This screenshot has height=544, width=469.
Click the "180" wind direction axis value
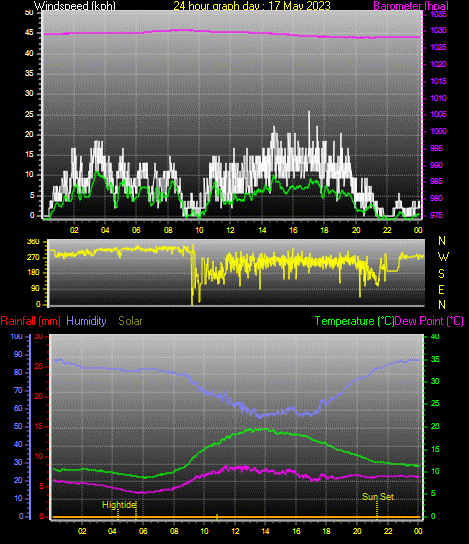[33, 273]
